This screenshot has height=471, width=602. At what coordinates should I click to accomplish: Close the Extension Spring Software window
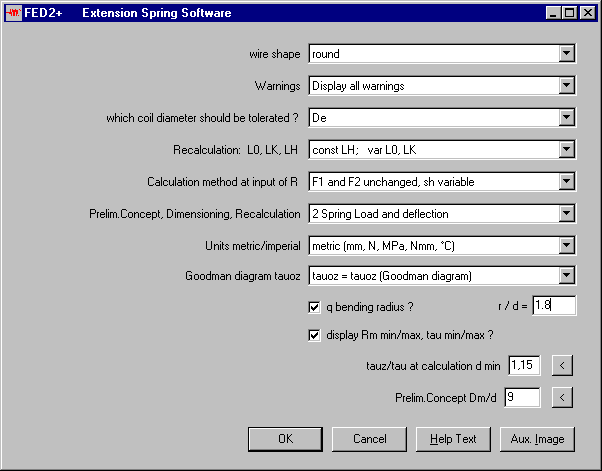(585, 13)
